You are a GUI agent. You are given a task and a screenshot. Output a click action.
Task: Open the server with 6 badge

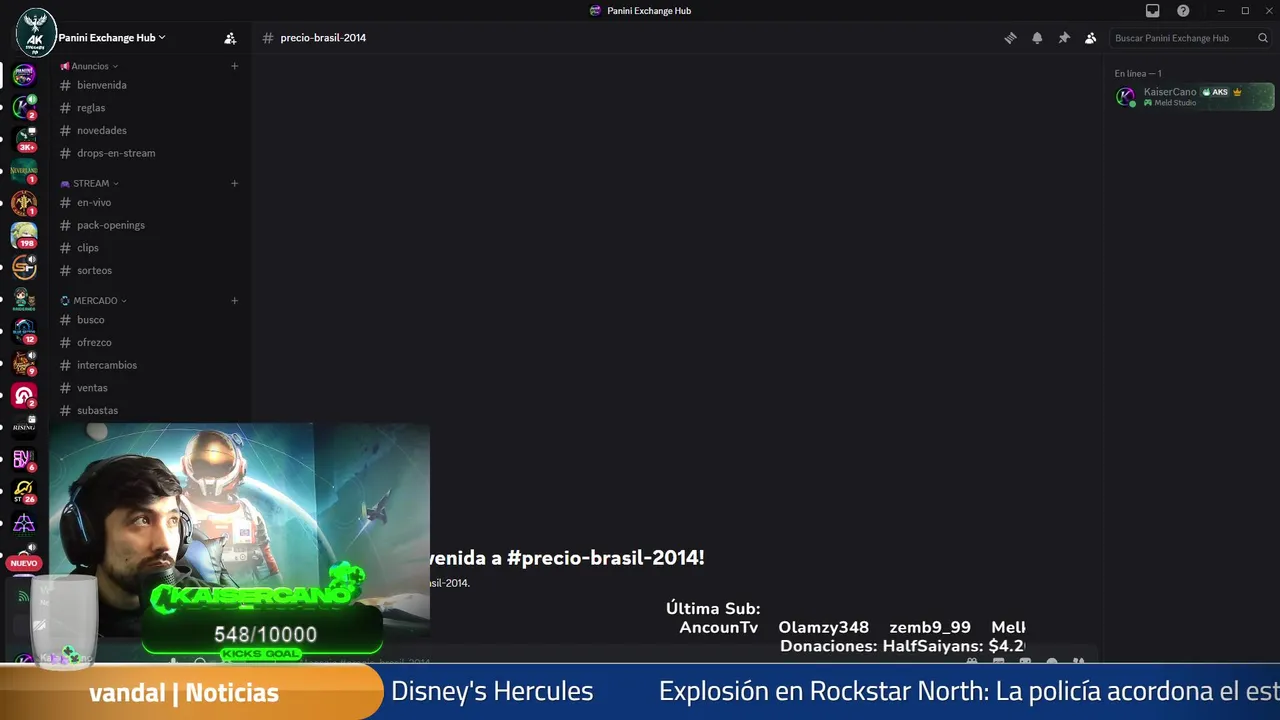click(24, 459)
